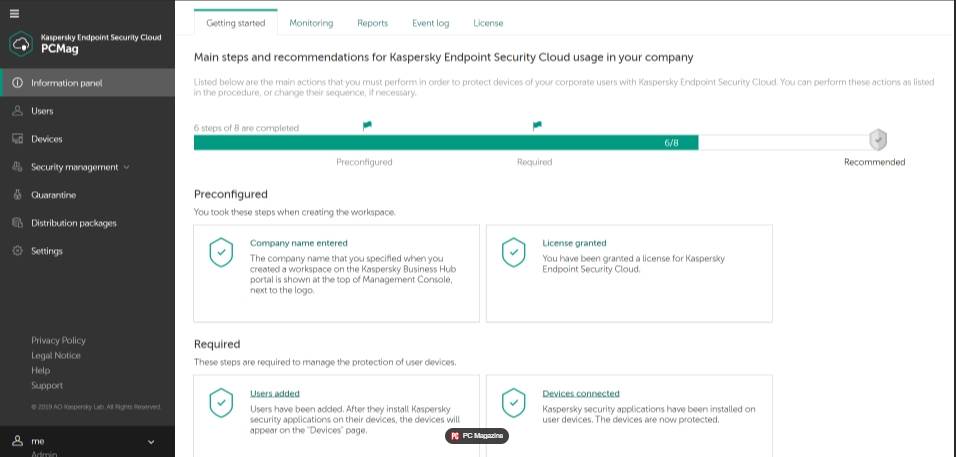
Task: Open the Legal Notice link
Action: [55, 355]
